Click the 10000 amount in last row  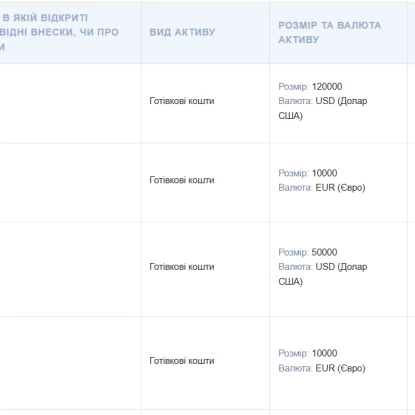[324, 353]
